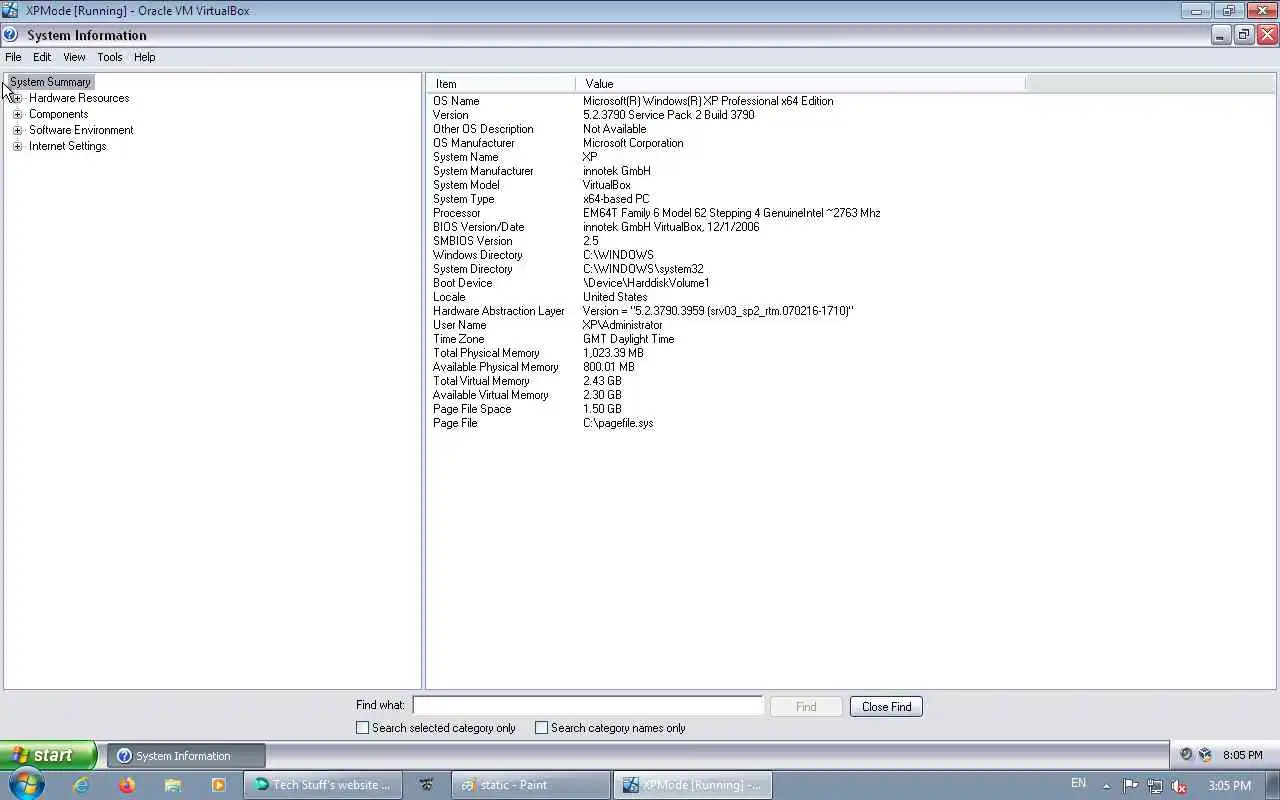Click the Item column header
Viewport: 1280px width, 800px height.
[x=501, y=84]
